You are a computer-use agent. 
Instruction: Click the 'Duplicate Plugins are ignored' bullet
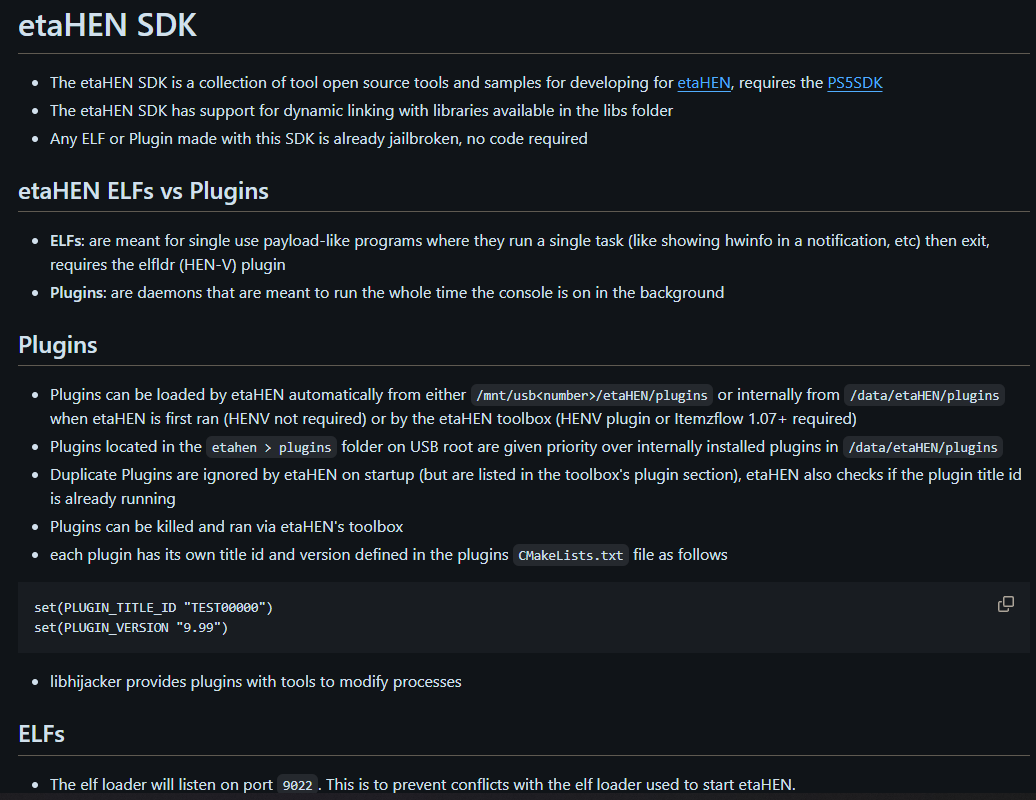coord(536,487)
